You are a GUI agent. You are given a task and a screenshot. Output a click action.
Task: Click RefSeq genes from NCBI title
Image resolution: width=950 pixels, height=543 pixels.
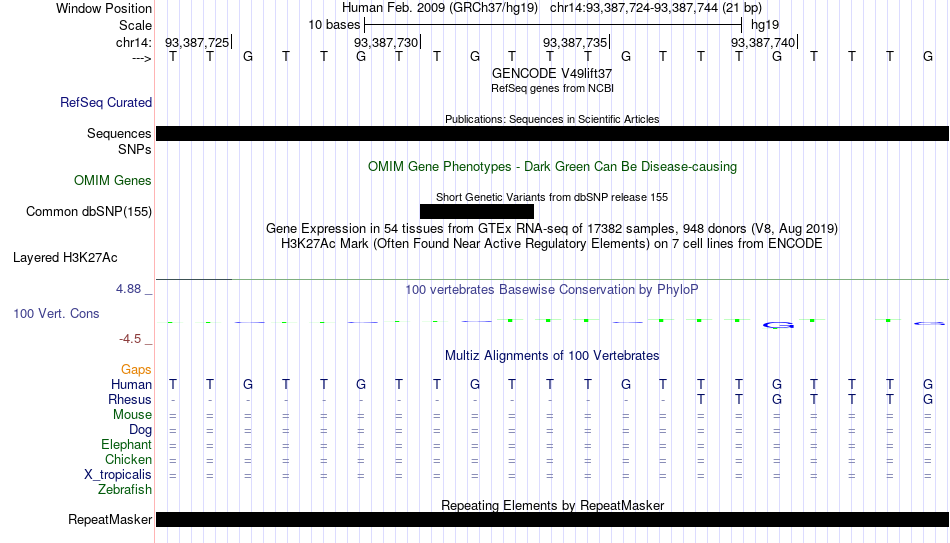point(553,88)
